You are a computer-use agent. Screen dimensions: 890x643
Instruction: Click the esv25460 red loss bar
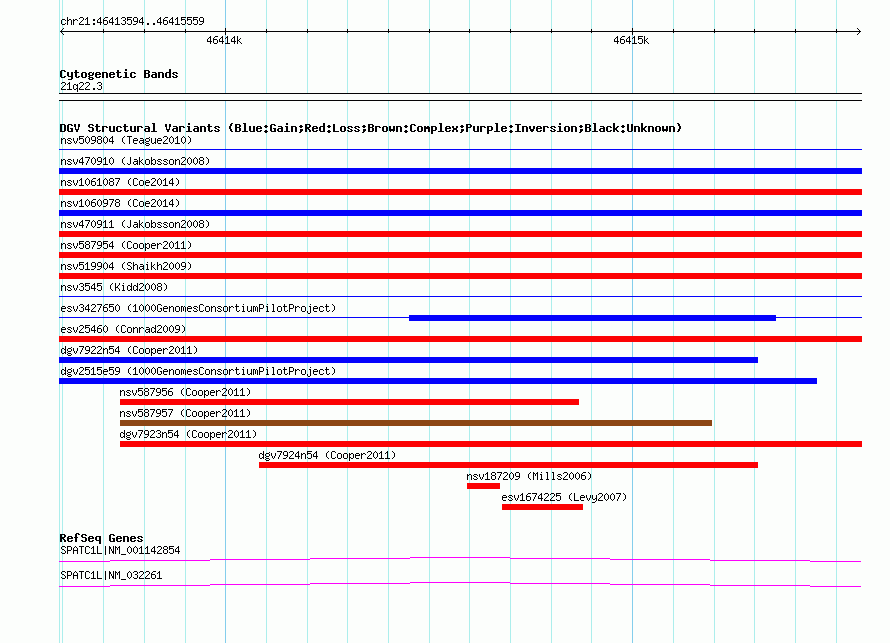pyautogui.click(x=460, y=339)
